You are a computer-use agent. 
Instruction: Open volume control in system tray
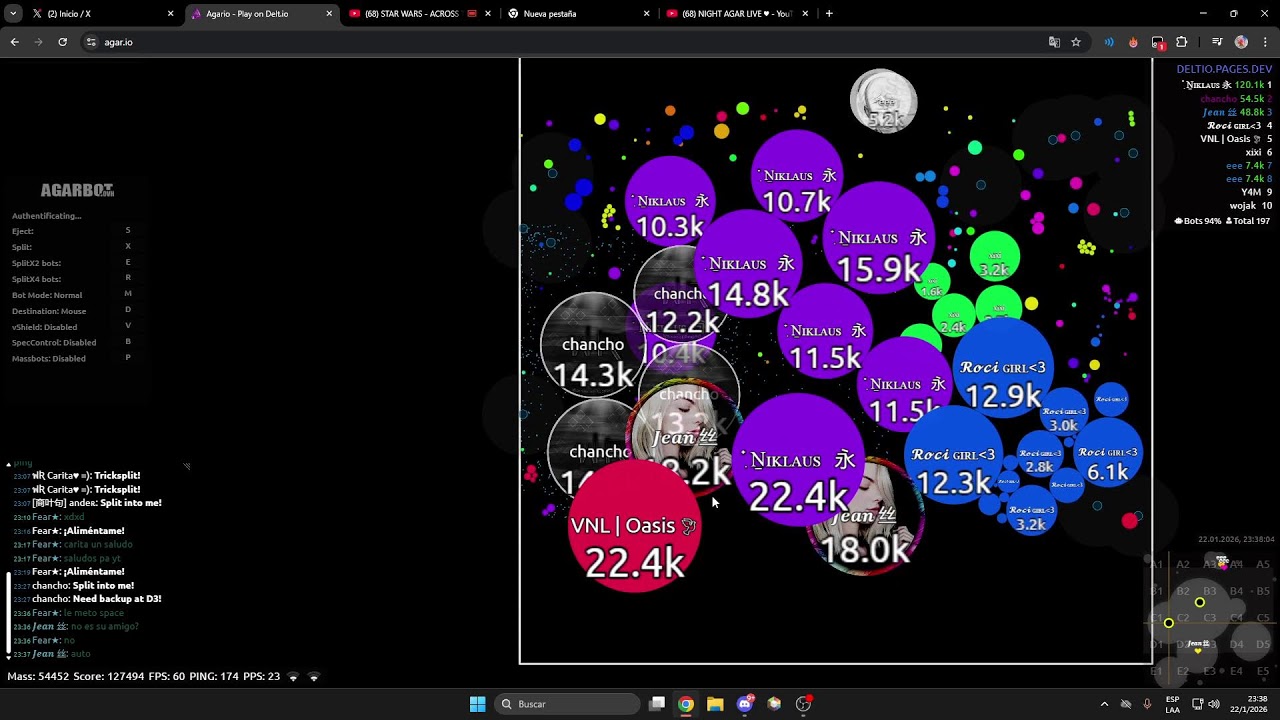pos(1214,704)
